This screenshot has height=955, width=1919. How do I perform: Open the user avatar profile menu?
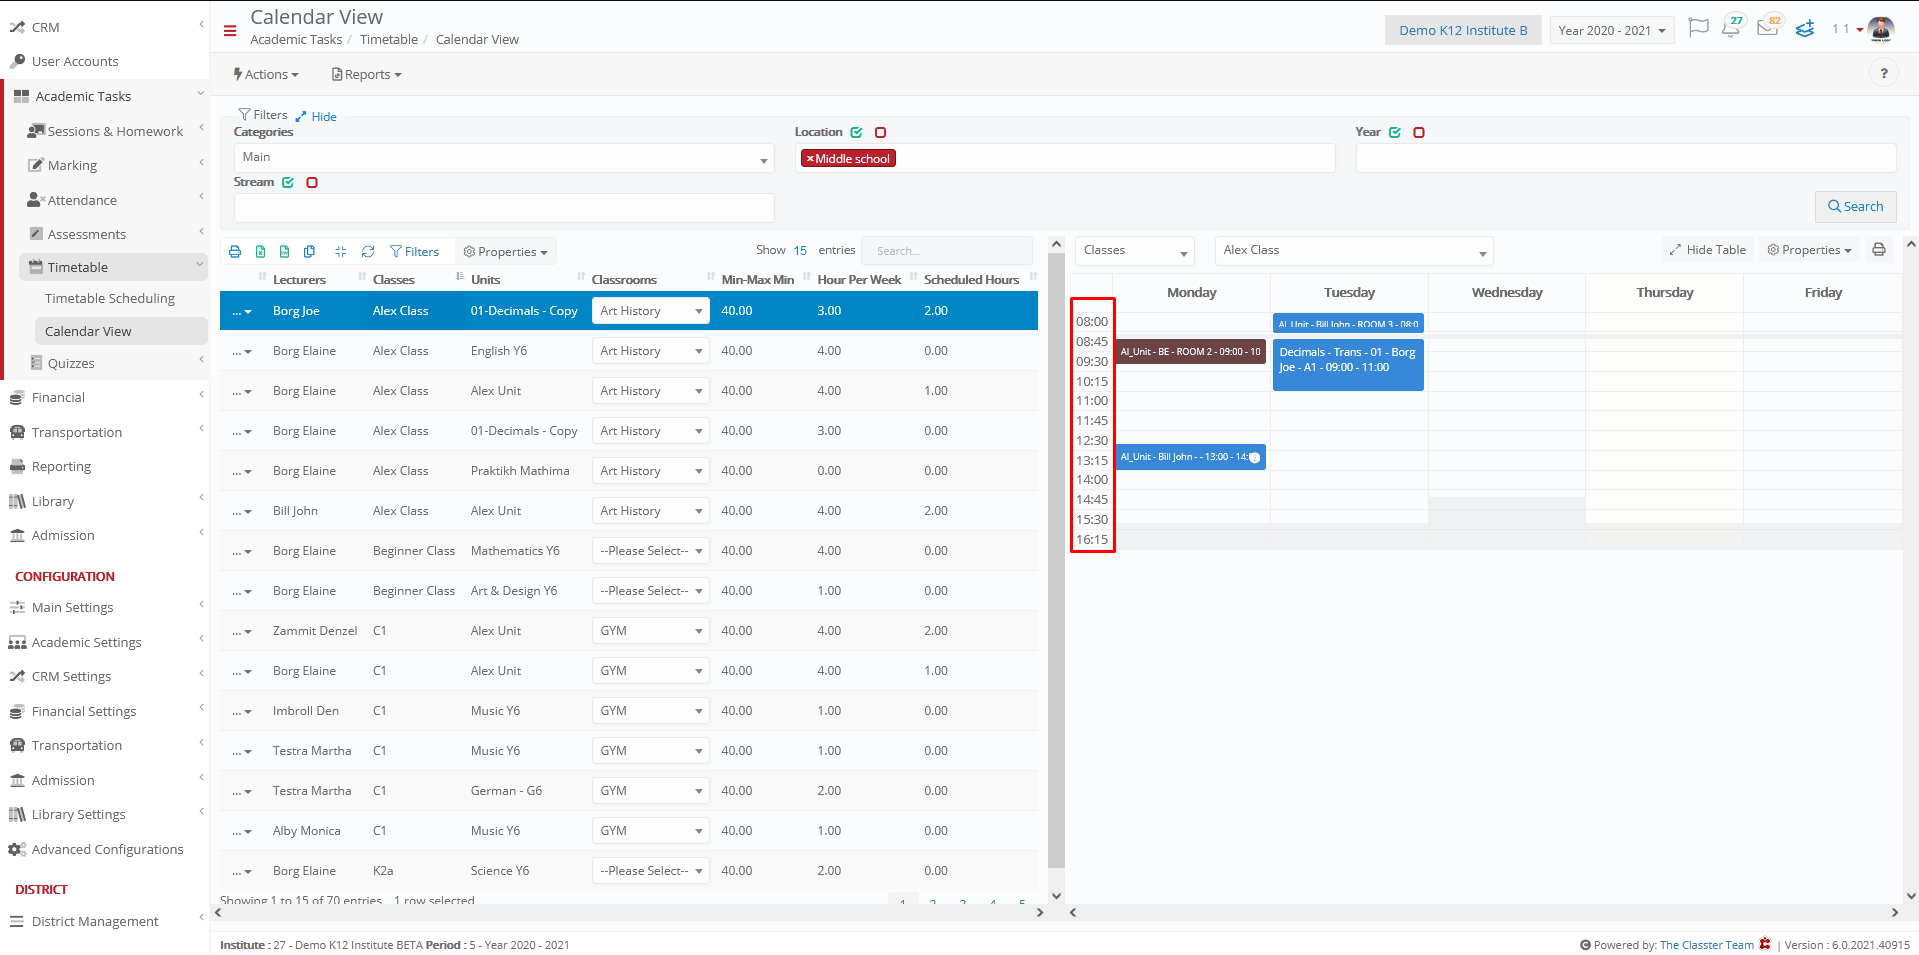1881,29
